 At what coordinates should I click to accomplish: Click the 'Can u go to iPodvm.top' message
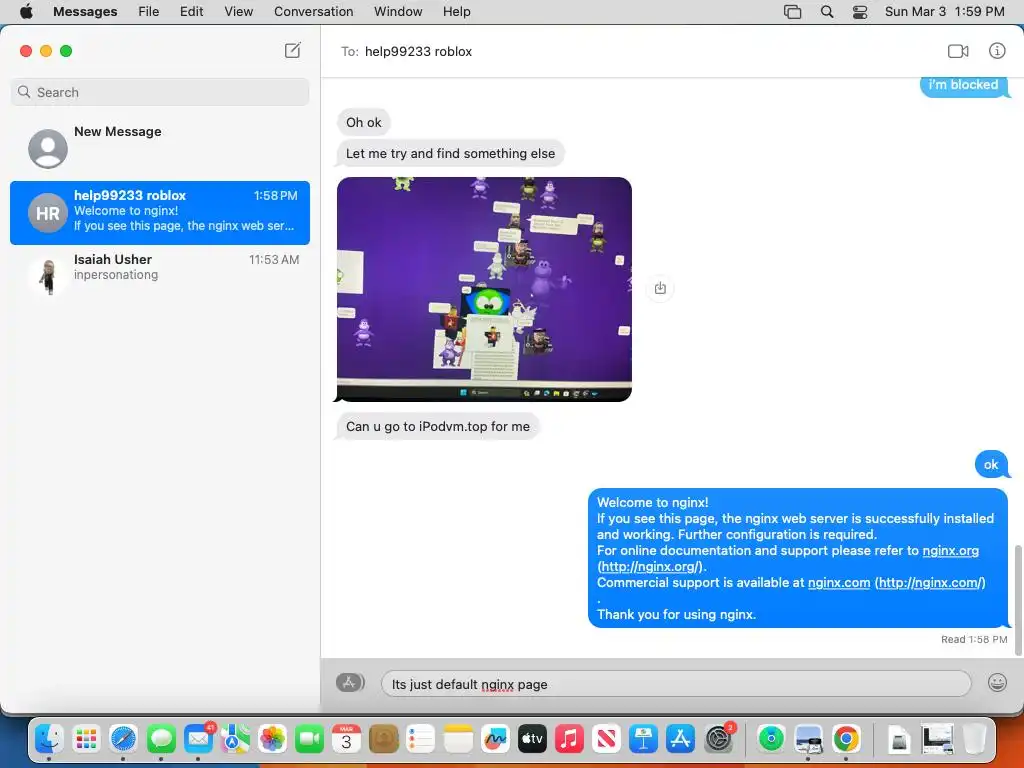pos(437,426)
